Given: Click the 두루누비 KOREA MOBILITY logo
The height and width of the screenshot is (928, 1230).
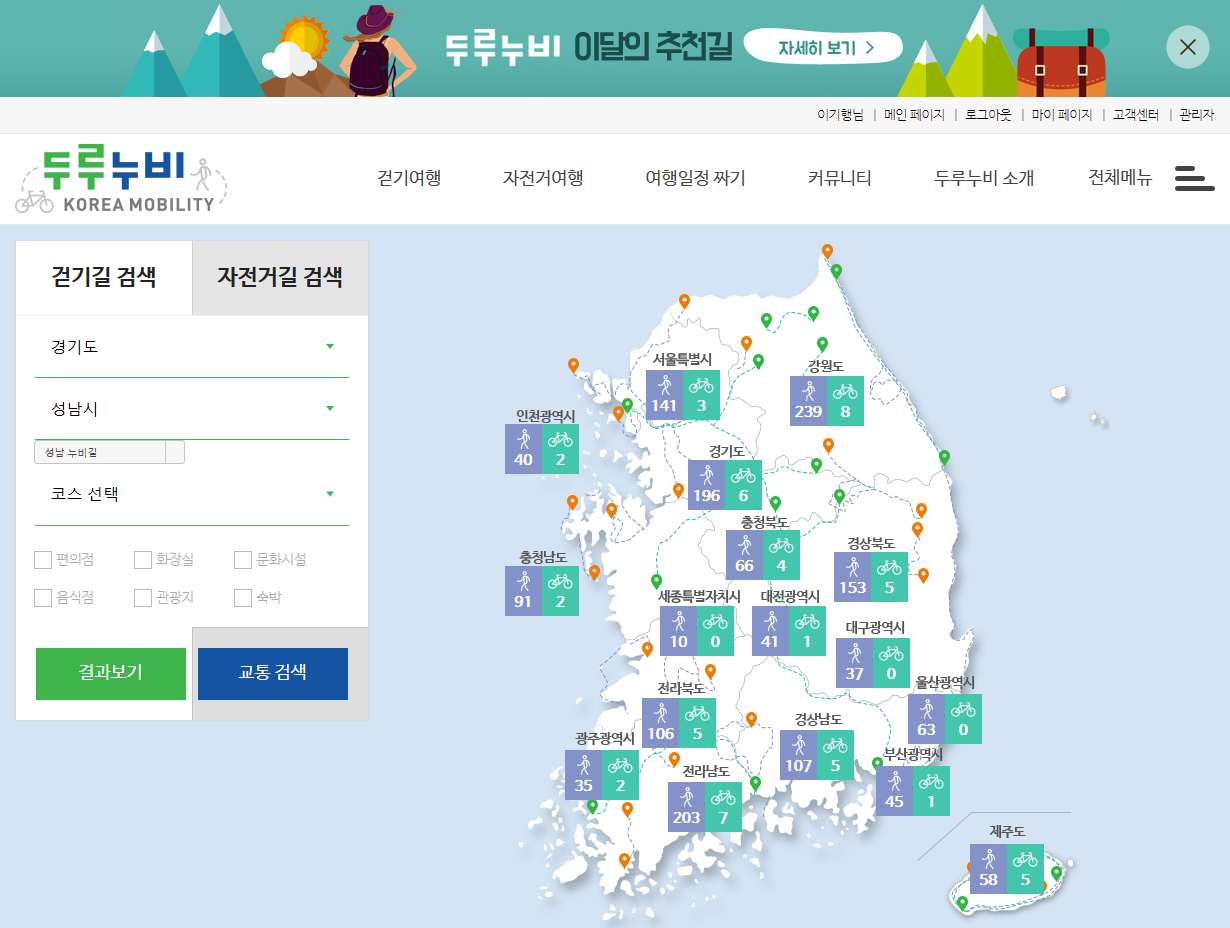Looking at the screenshot, I should [122, 177].
